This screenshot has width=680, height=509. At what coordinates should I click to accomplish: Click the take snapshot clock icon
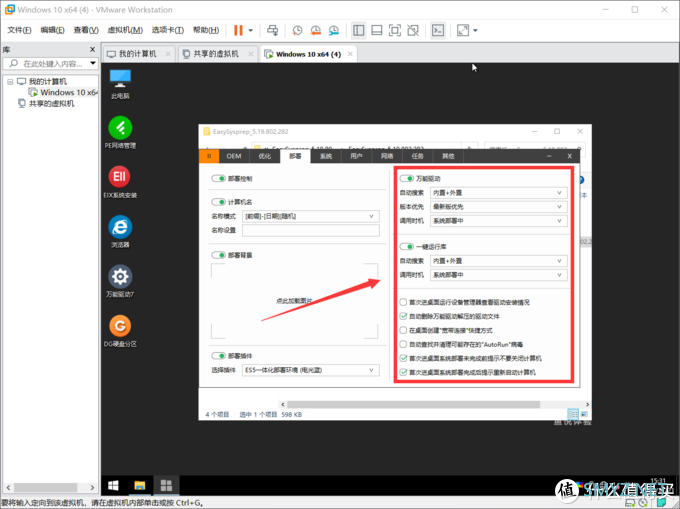pos(297,30)
